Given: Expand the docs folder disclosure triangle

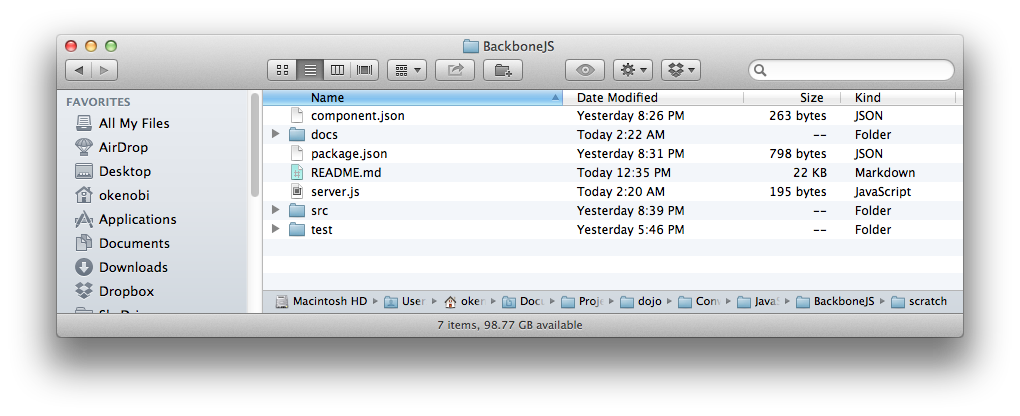Looking at the screenshot, I should tap(275, 135).
